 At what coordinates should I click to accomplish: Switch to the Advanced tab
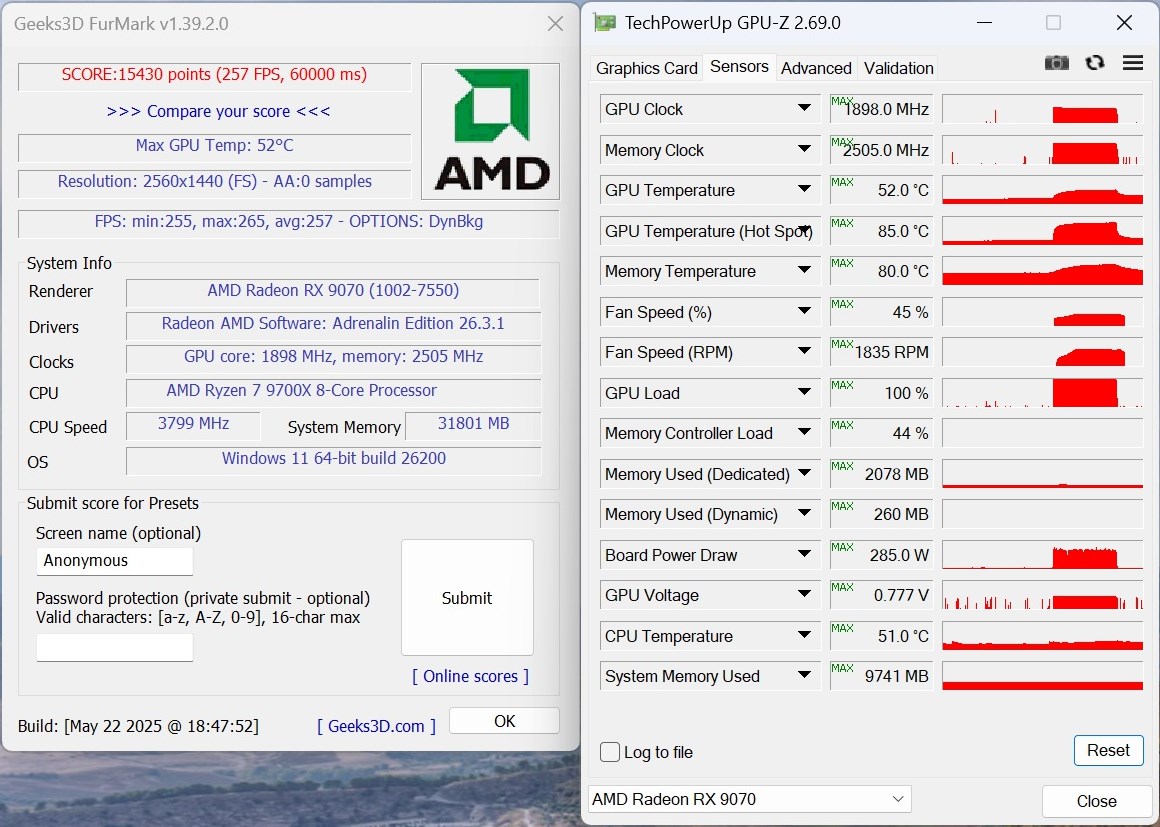click(x=816, y=68)
